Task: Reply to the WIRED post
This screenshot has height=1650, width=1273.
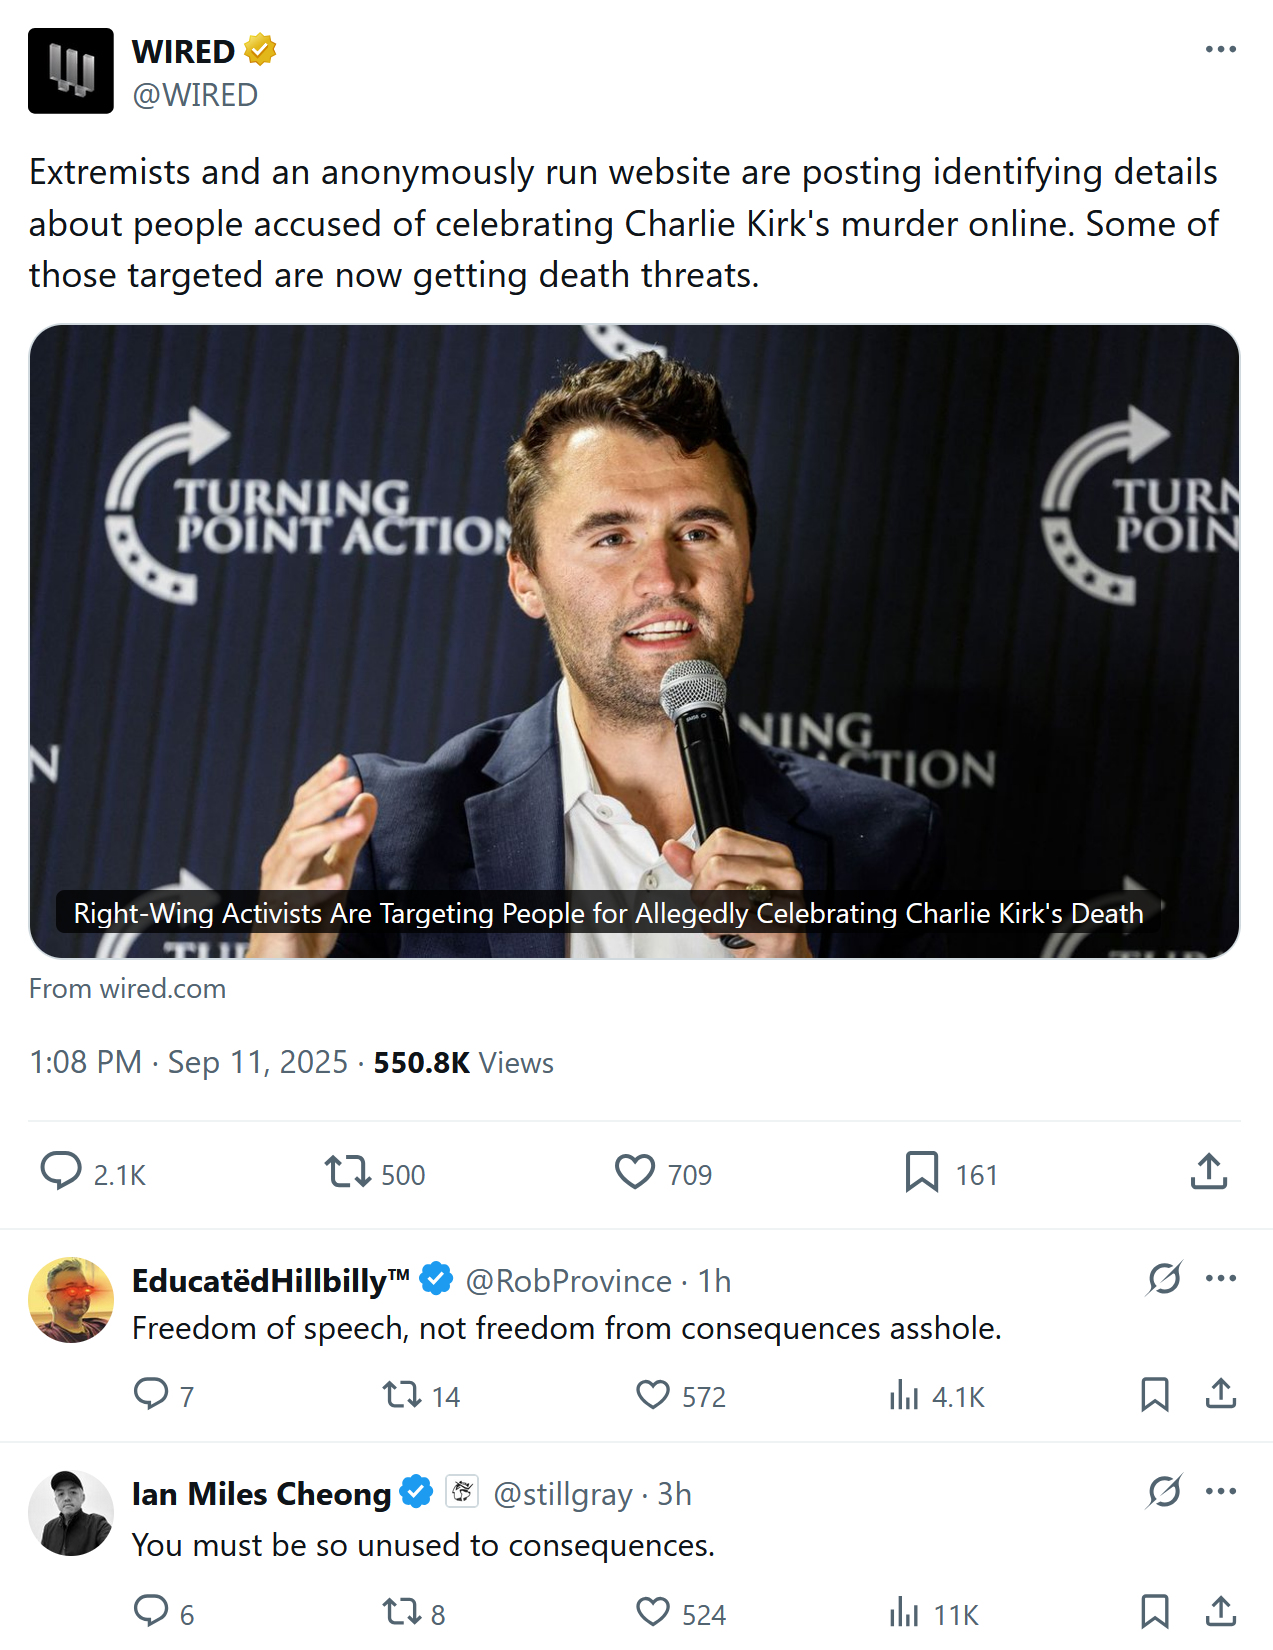Action: point(61,1171)
